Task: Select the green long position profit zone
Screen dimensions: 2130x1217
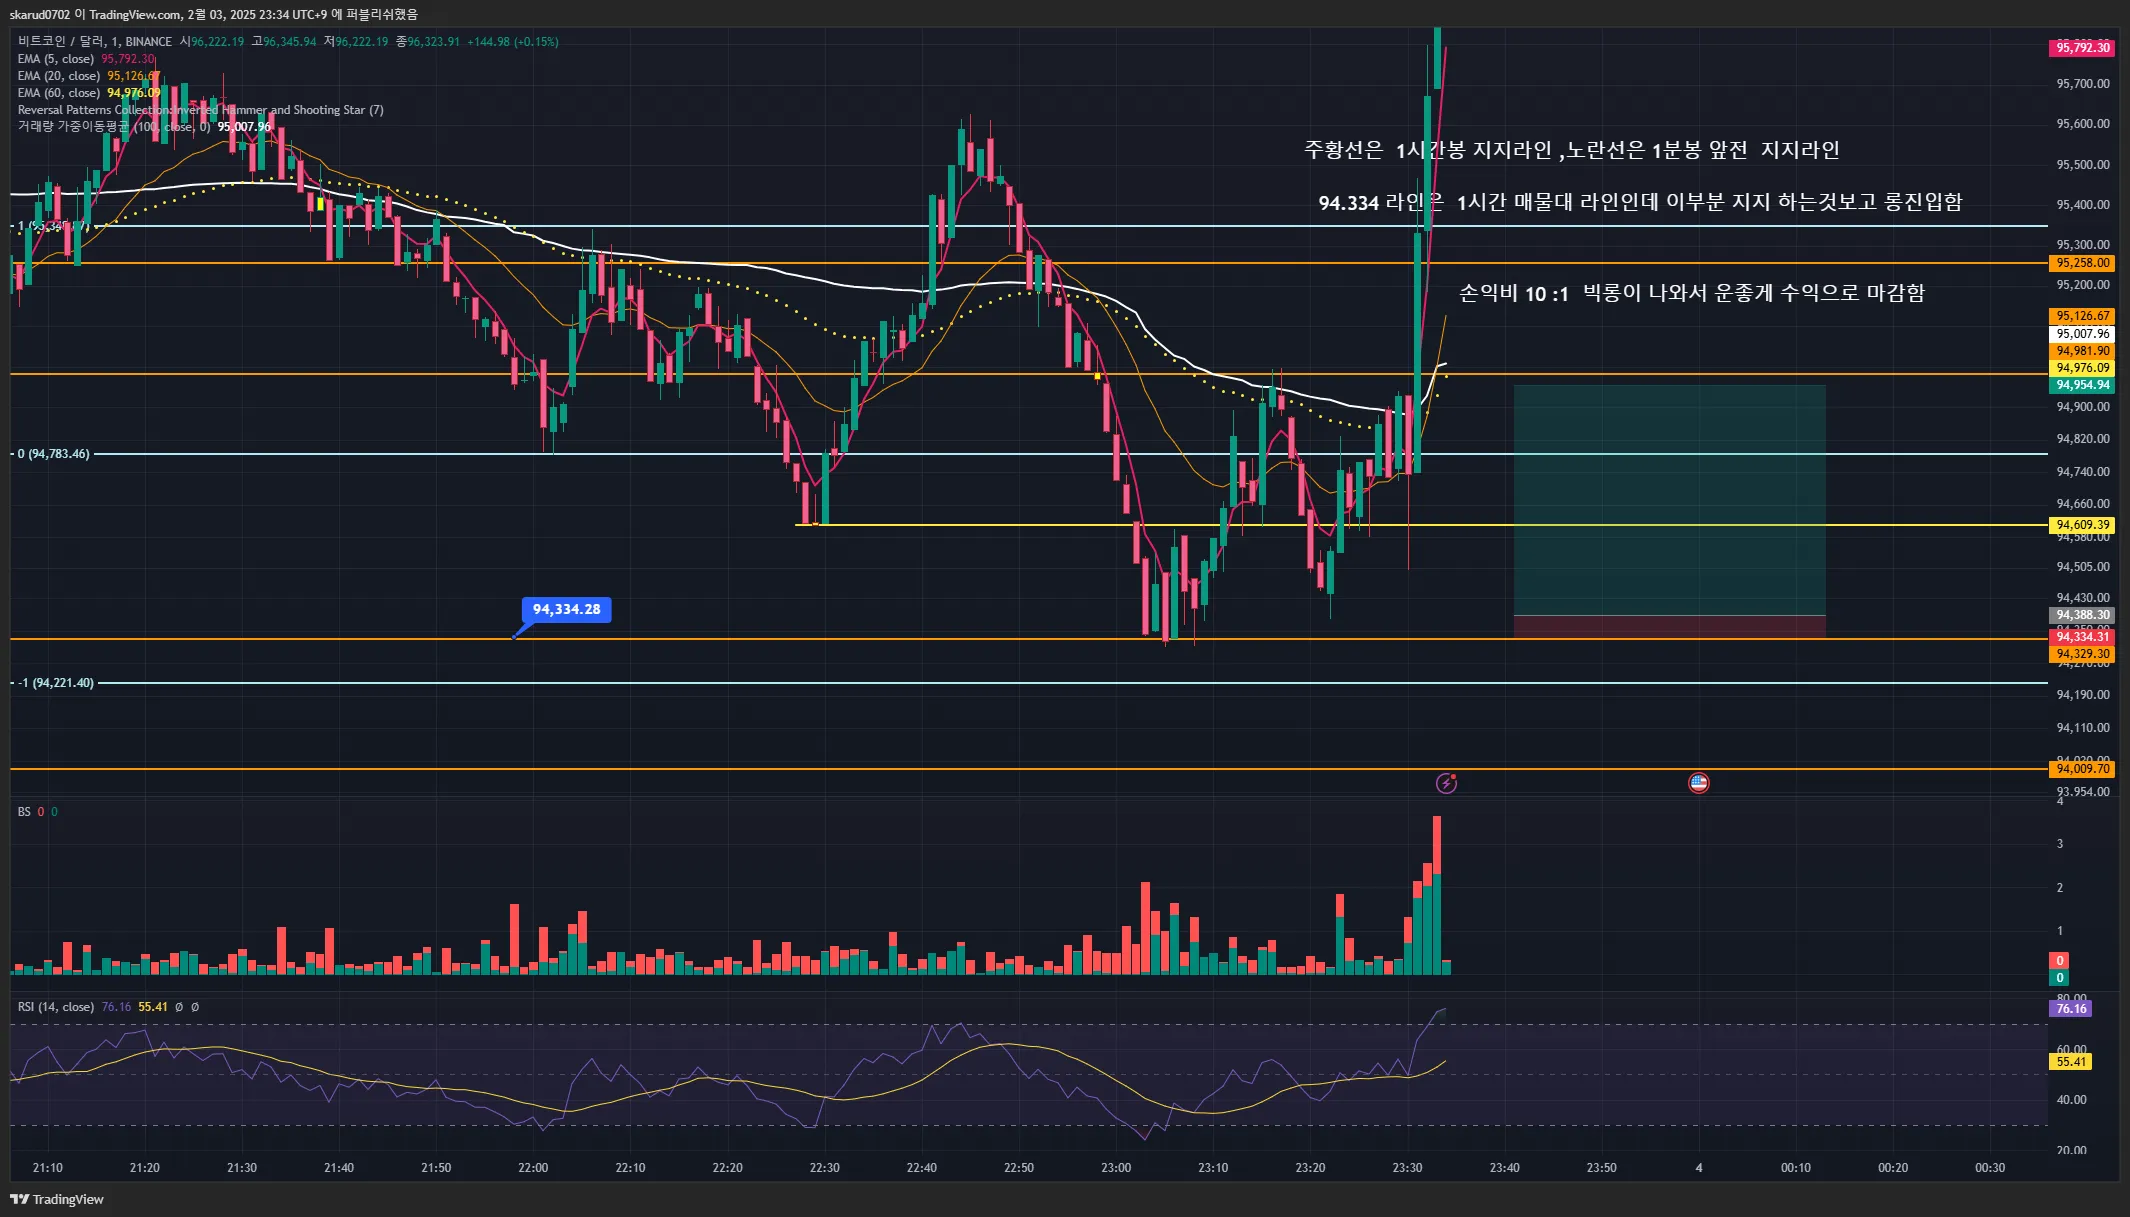Action: [1669, 500]
